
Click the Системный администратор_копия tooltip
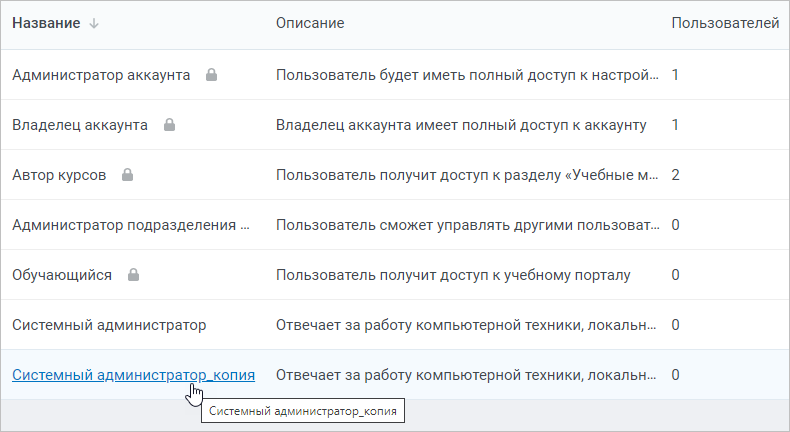[x=303, y=411]
